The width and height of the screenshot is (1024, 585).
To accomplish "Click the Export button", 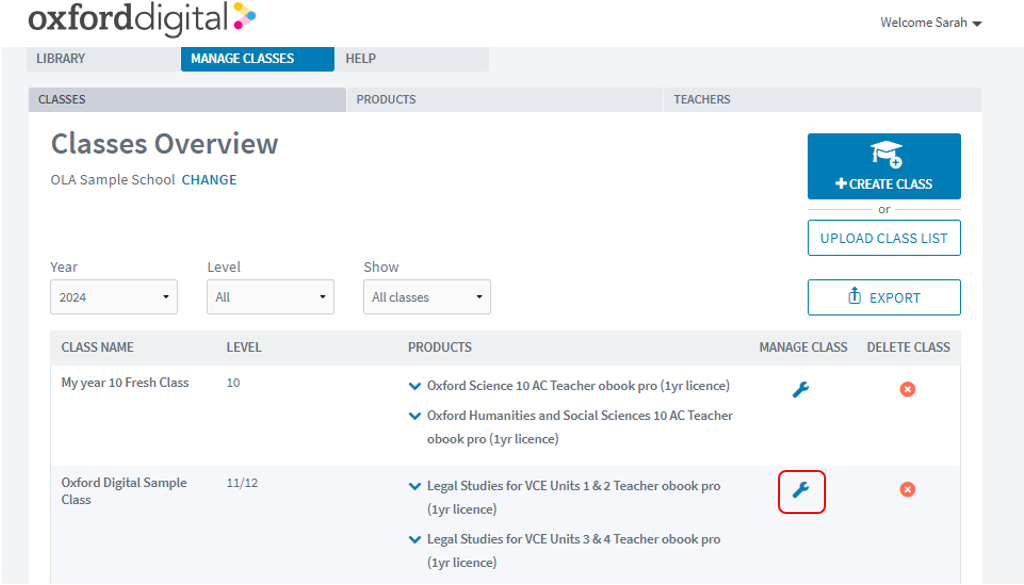I will pos(884,298).
